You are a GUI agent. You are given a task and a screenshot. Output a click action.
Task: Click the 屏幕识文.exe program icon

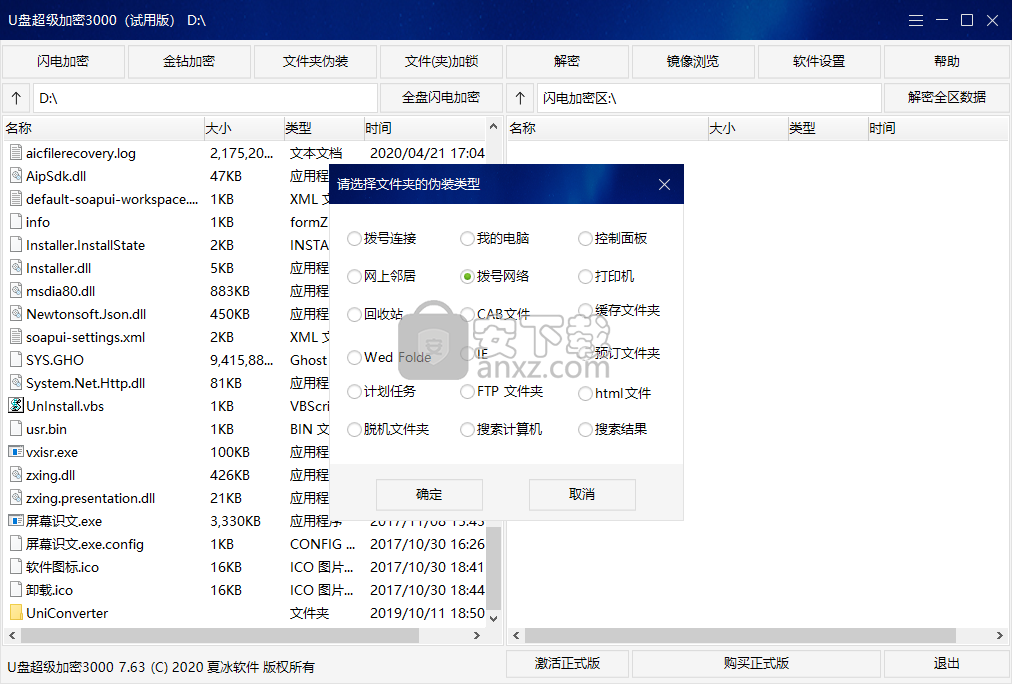pos(14,520)
